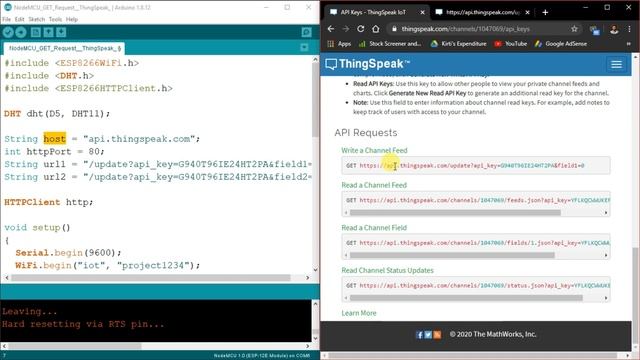Screen dimensions: 640x360
Task: Go forward in the browser
Action: click(346, 29)
